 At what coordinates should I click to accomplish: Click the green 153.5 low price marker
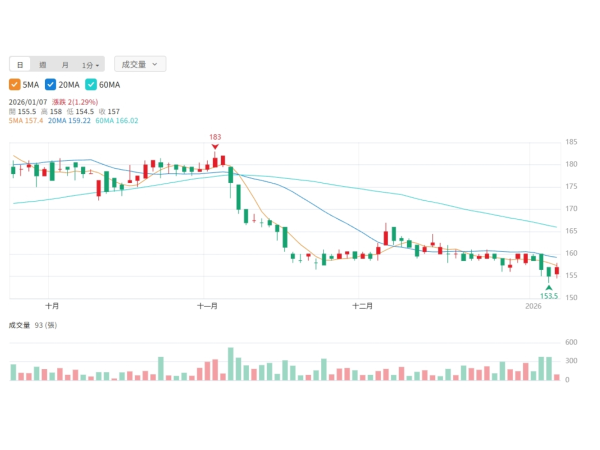pos(549,296)
